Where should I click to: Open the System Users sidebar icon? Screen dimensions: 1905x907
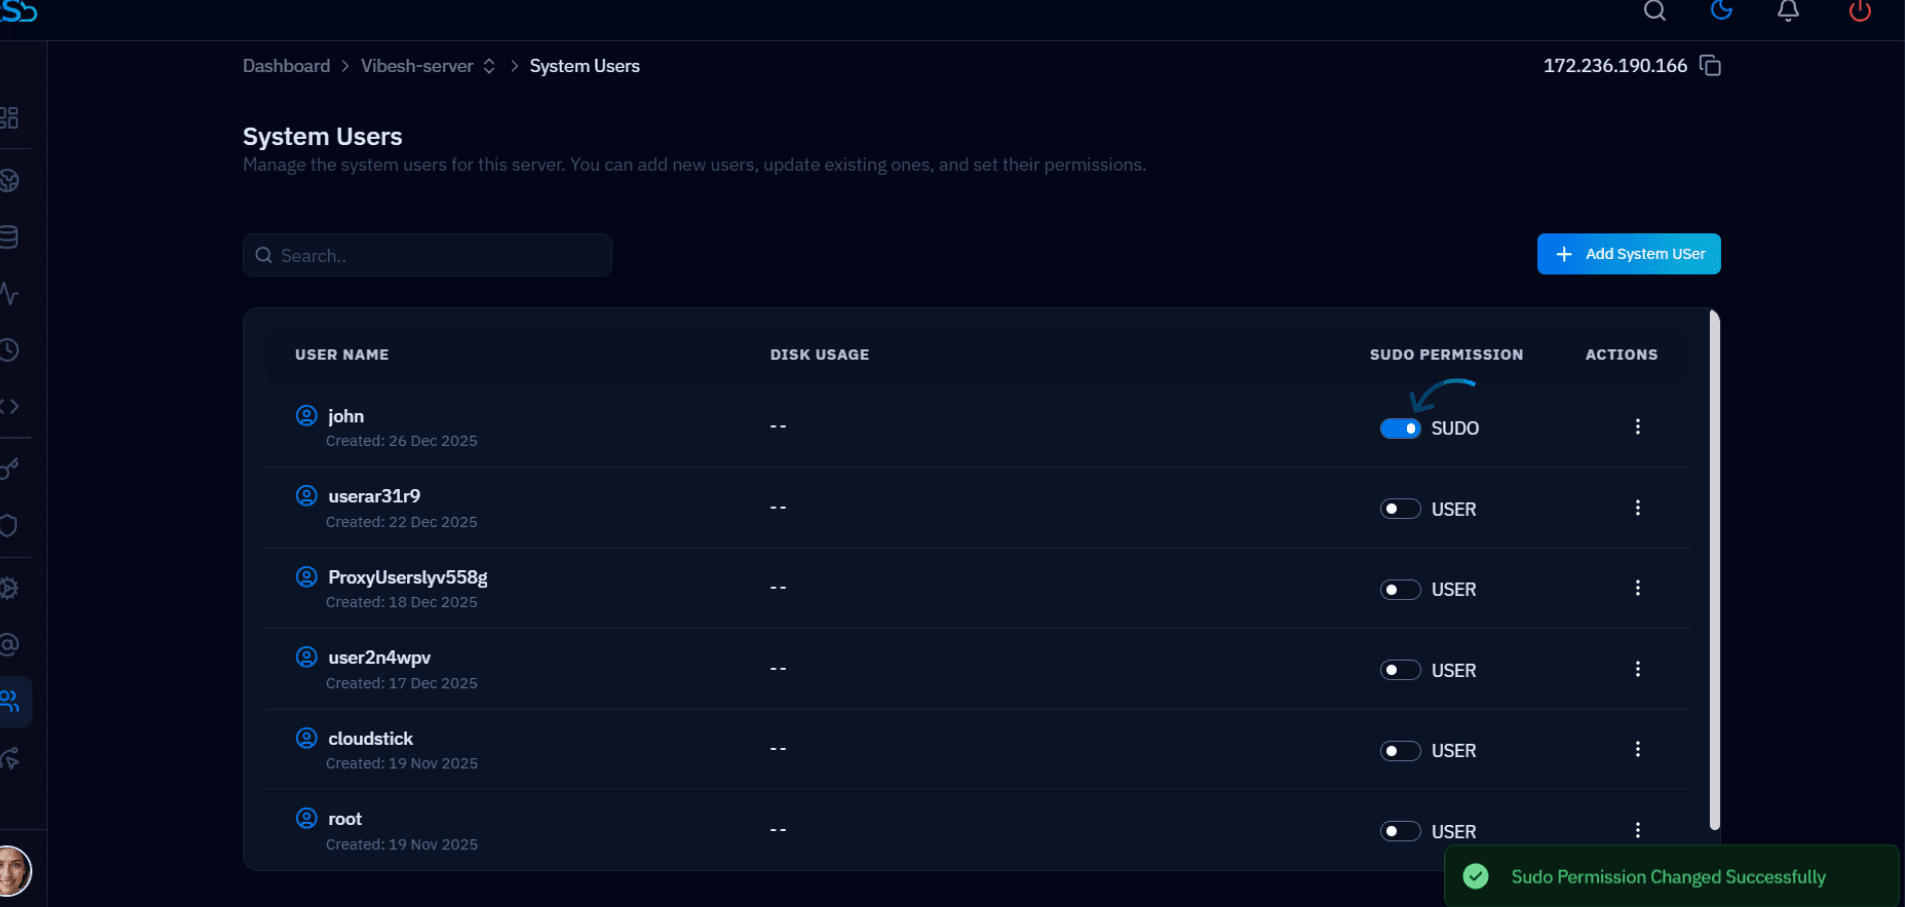(11, 701)
